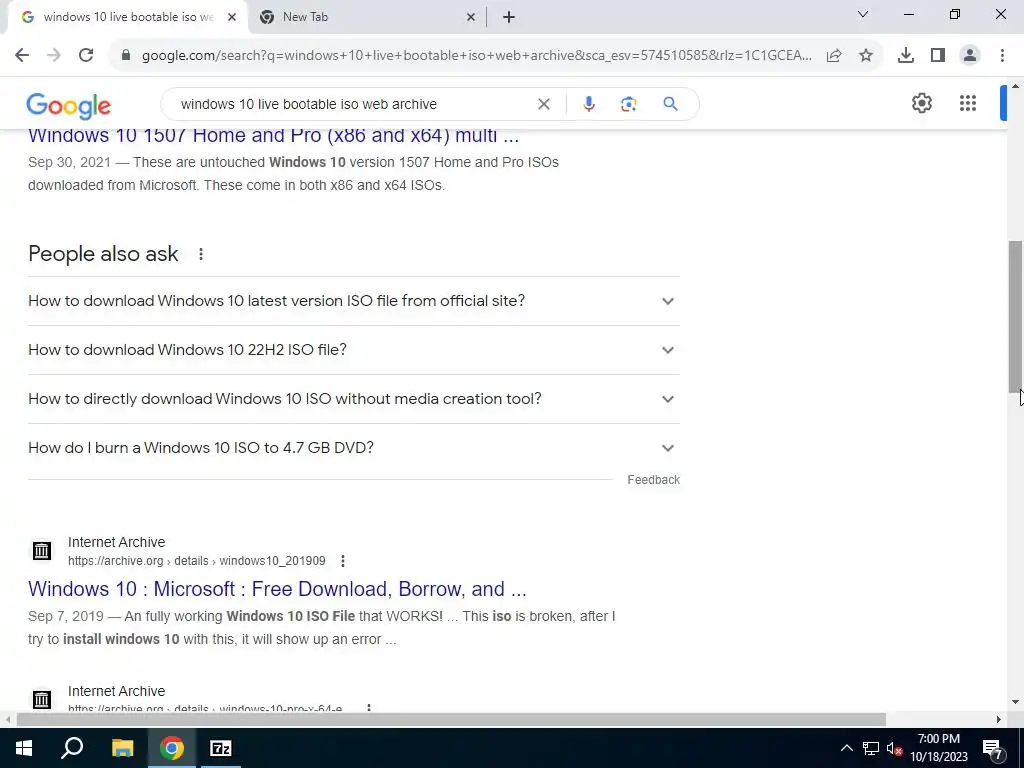Image resolution: width=1024 pixels, height=768 pixels.
Task: Click the muted volume tray icon
Action: coord(894,748)
